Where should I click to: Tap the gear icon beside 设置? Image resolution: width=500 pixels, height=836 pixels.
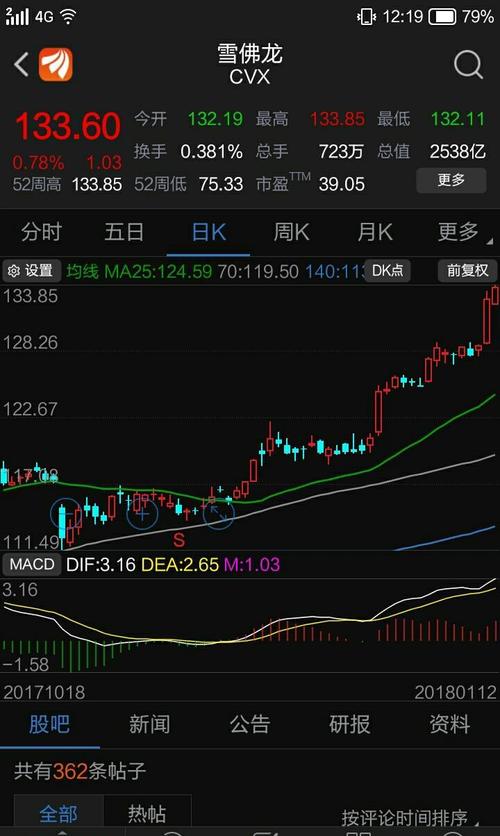coord(14,271)
